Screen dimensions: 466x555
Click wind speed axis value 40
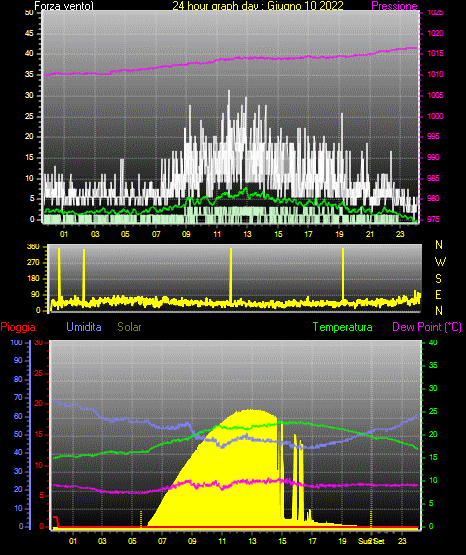click(x=29, y=53)
